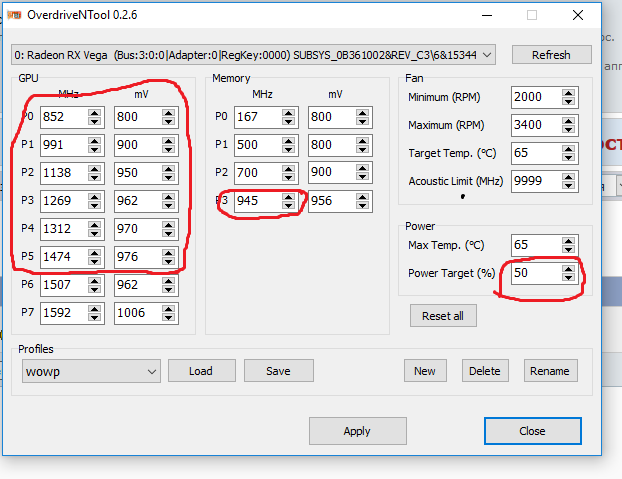Increase GPU P0 MHz with up arrow

[94, 113]
